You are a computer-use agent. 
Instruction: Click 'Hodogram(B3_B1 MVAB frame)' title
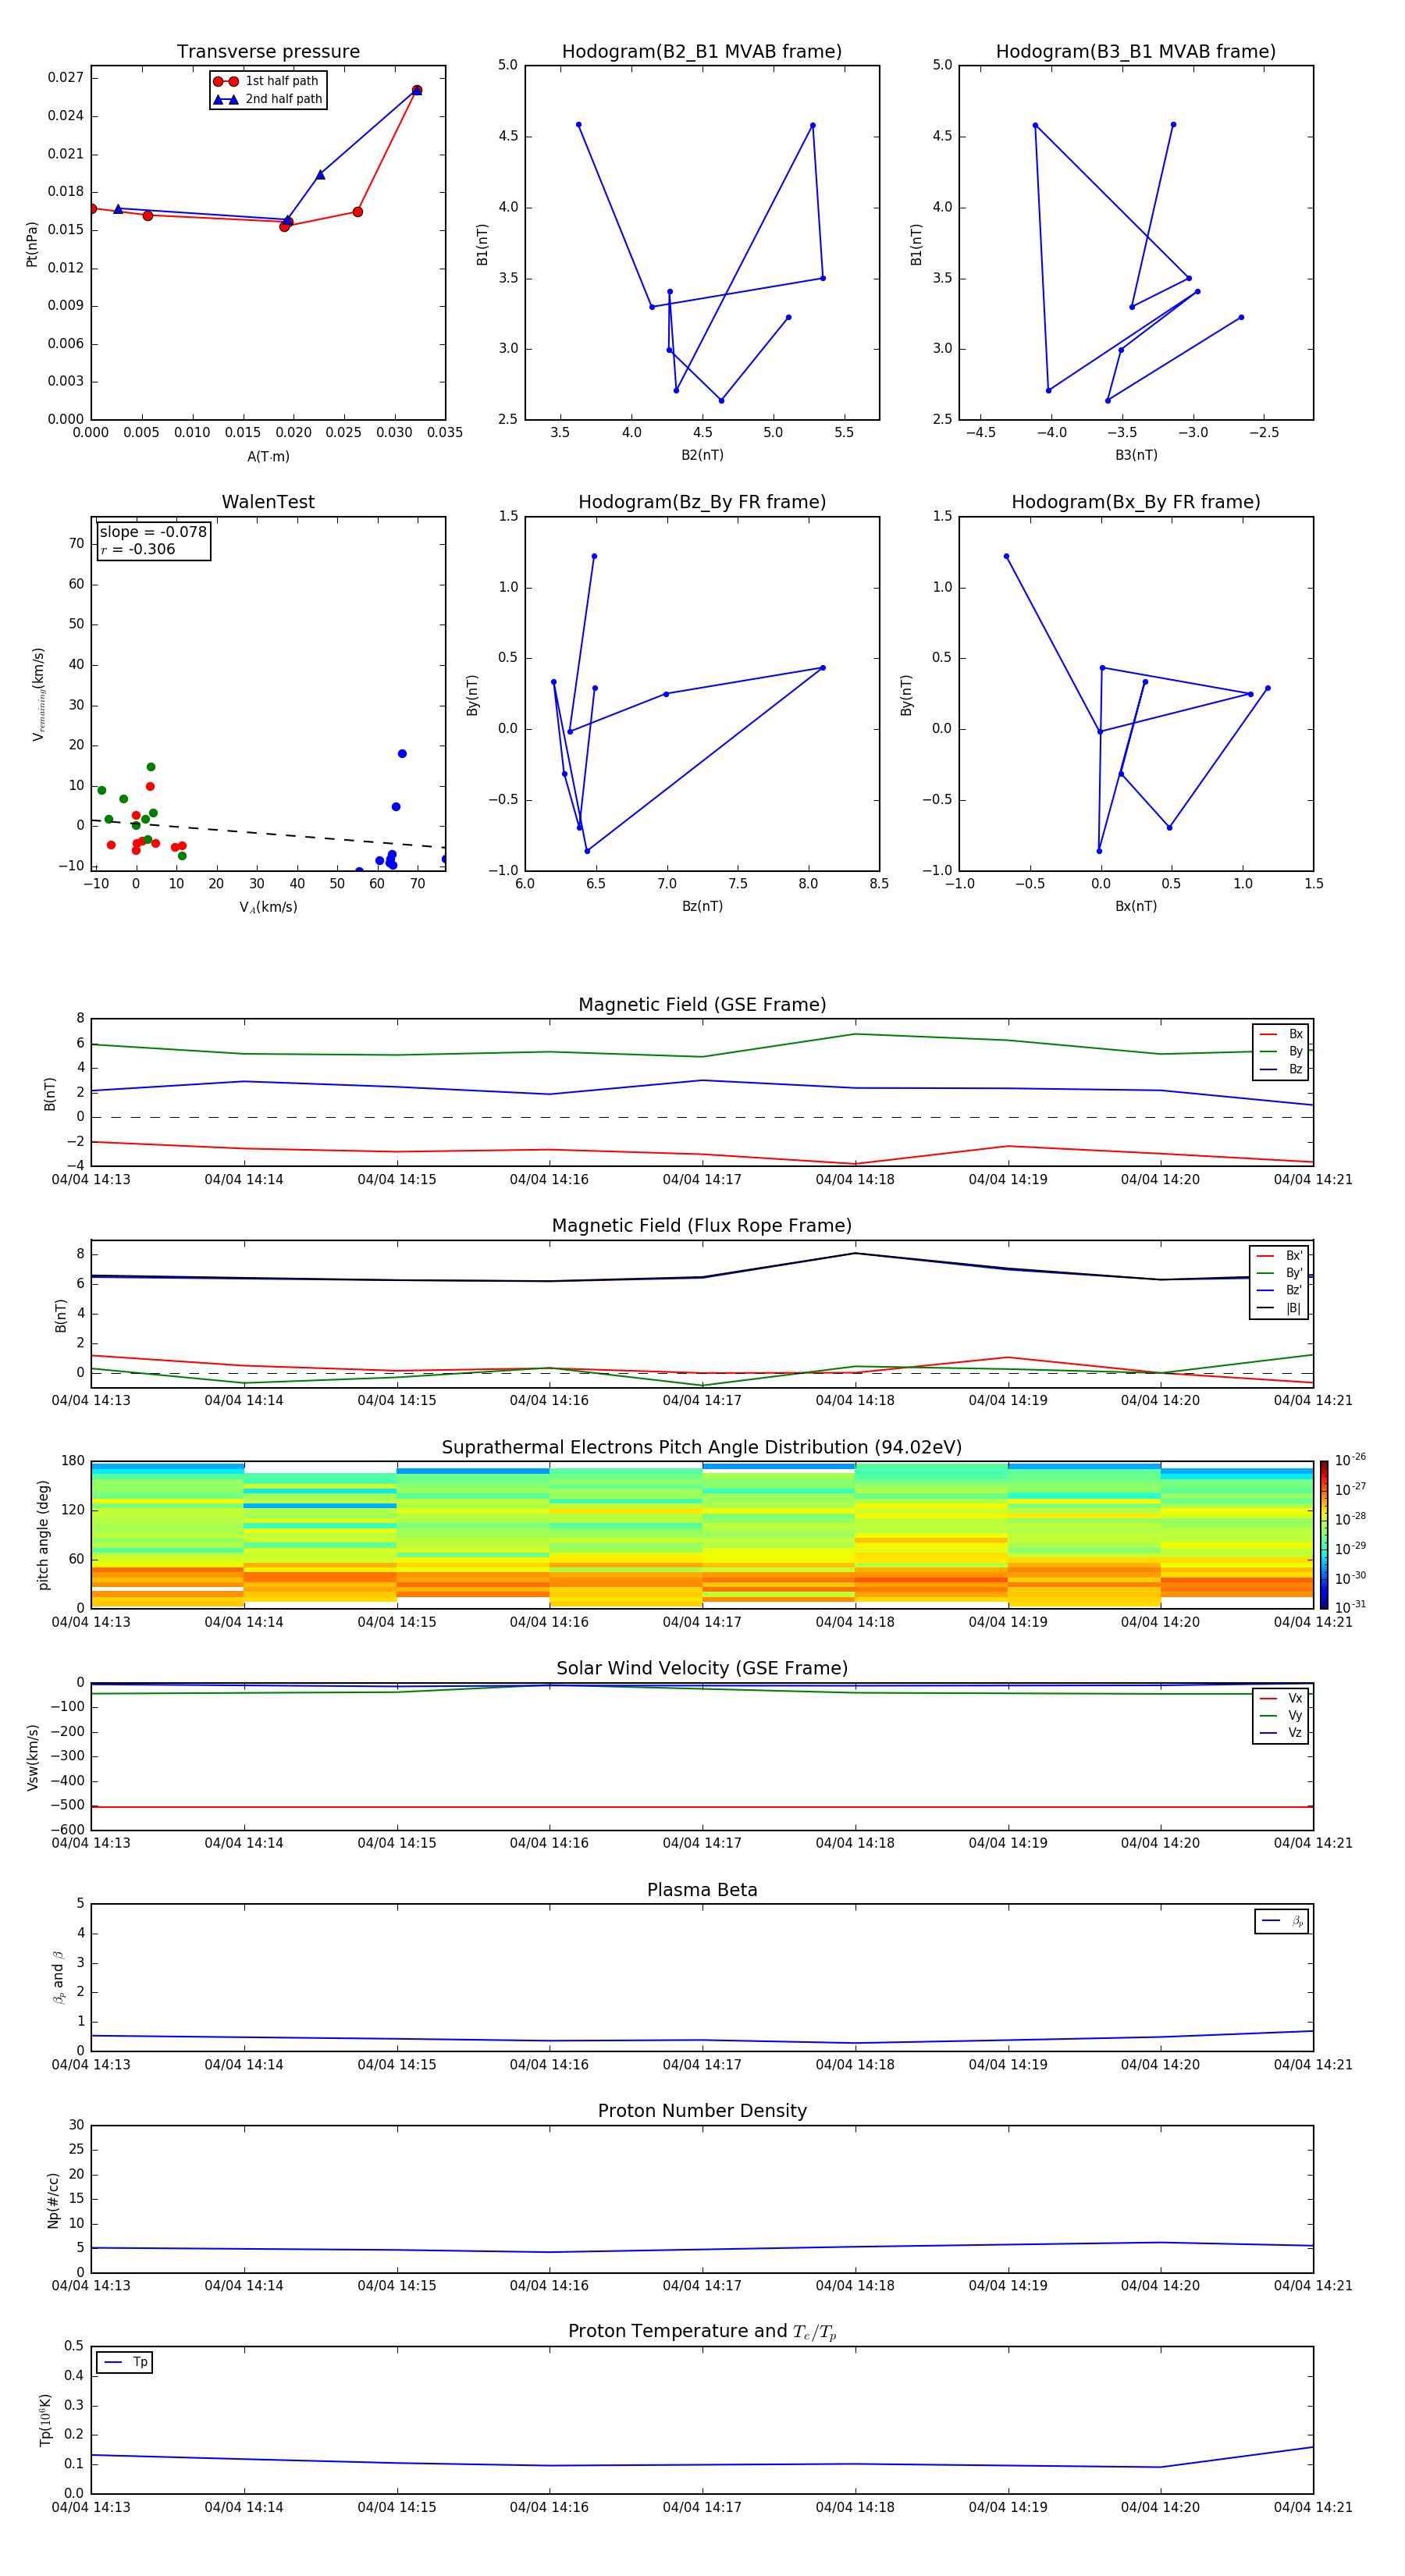click(1136, 52)
